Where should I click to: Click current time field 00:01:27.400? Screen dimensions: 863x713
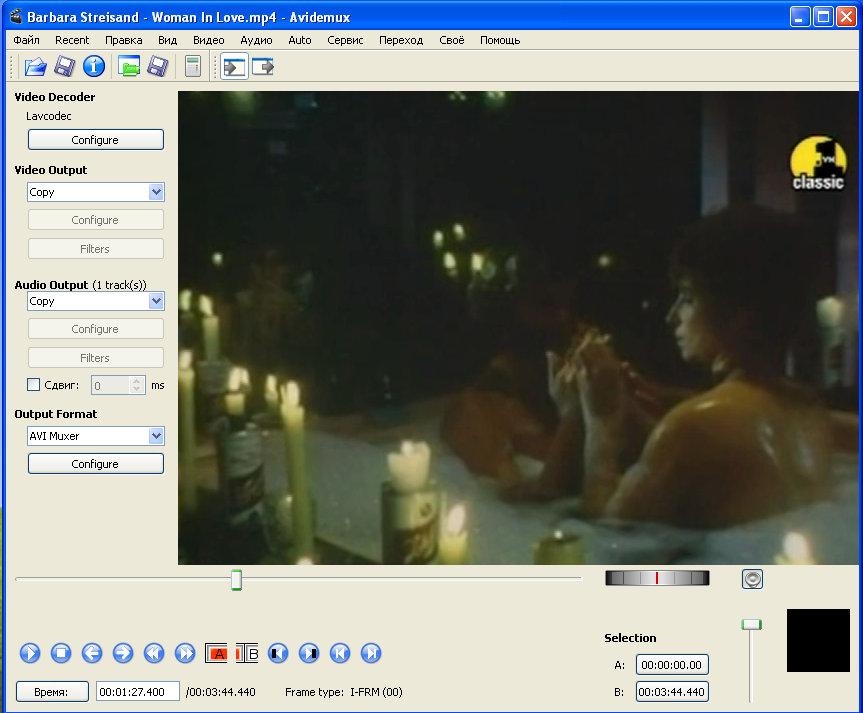(138, 692)
